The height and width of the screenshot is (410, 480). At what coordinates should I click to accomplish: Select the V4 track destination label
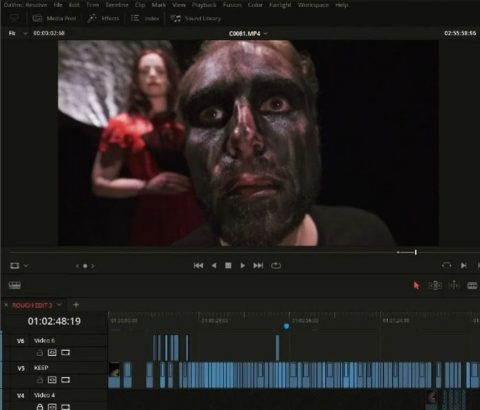click(x=21, y=396)
